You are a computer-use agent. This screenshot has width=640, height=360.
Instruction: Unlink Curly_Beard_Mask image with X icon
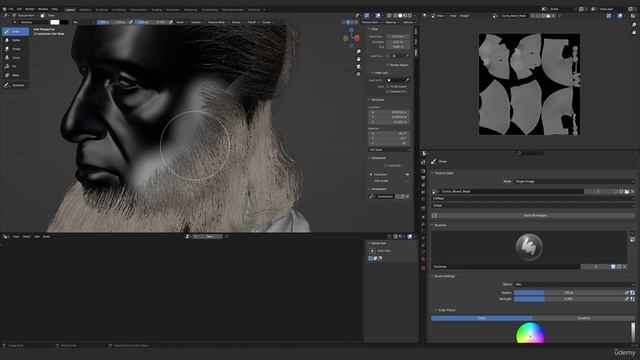(x=632, y=191)
